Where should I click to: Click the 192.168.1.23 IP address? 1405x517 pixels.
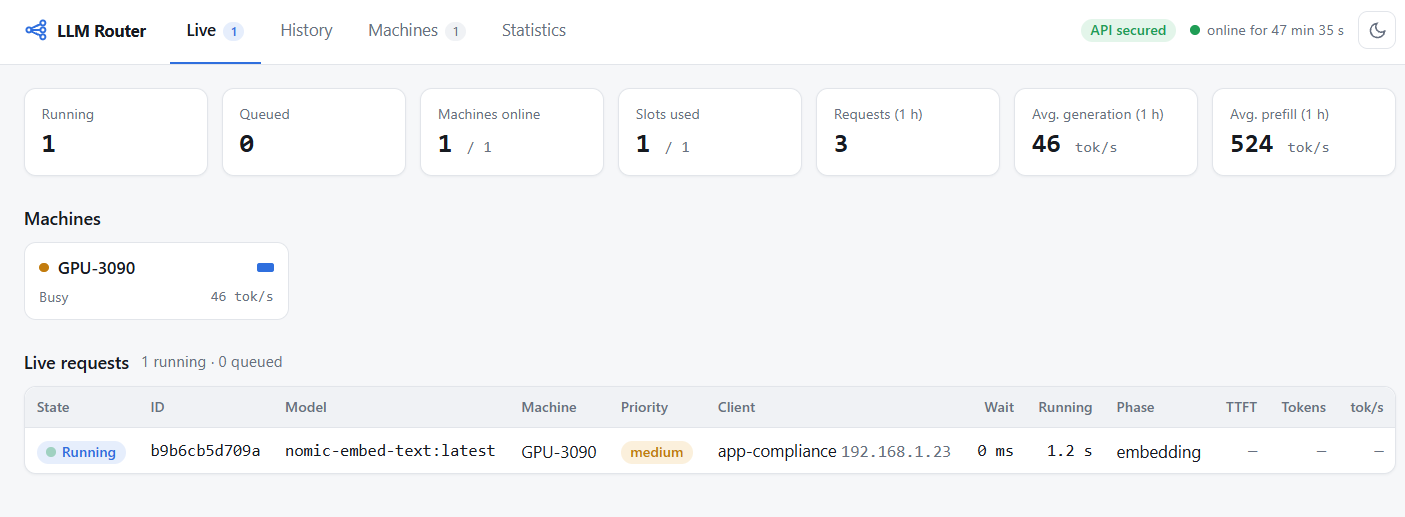(x=896, y=452)
